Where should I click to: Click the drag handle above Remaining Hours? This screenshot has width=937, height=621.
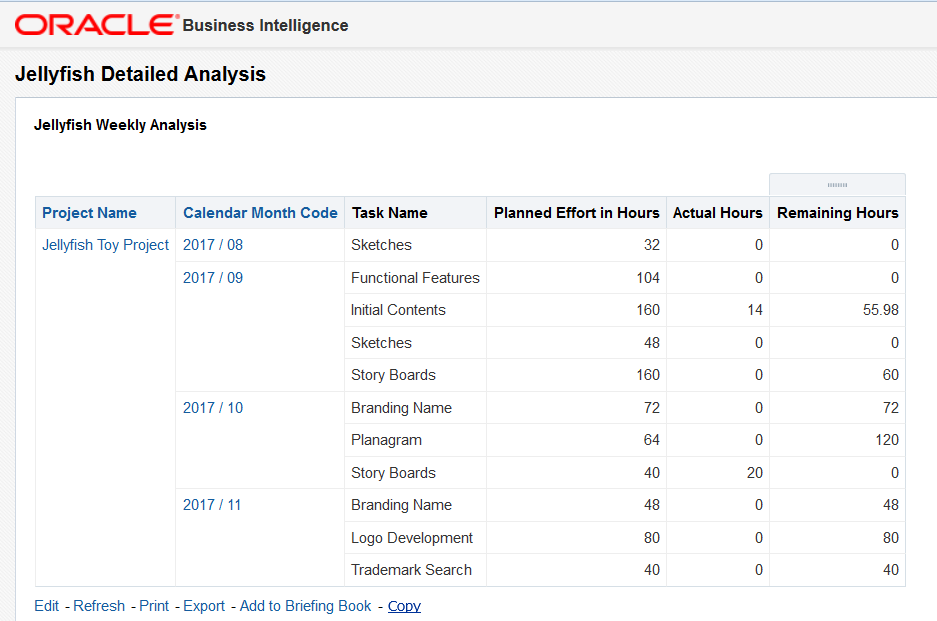pos(837,185)
